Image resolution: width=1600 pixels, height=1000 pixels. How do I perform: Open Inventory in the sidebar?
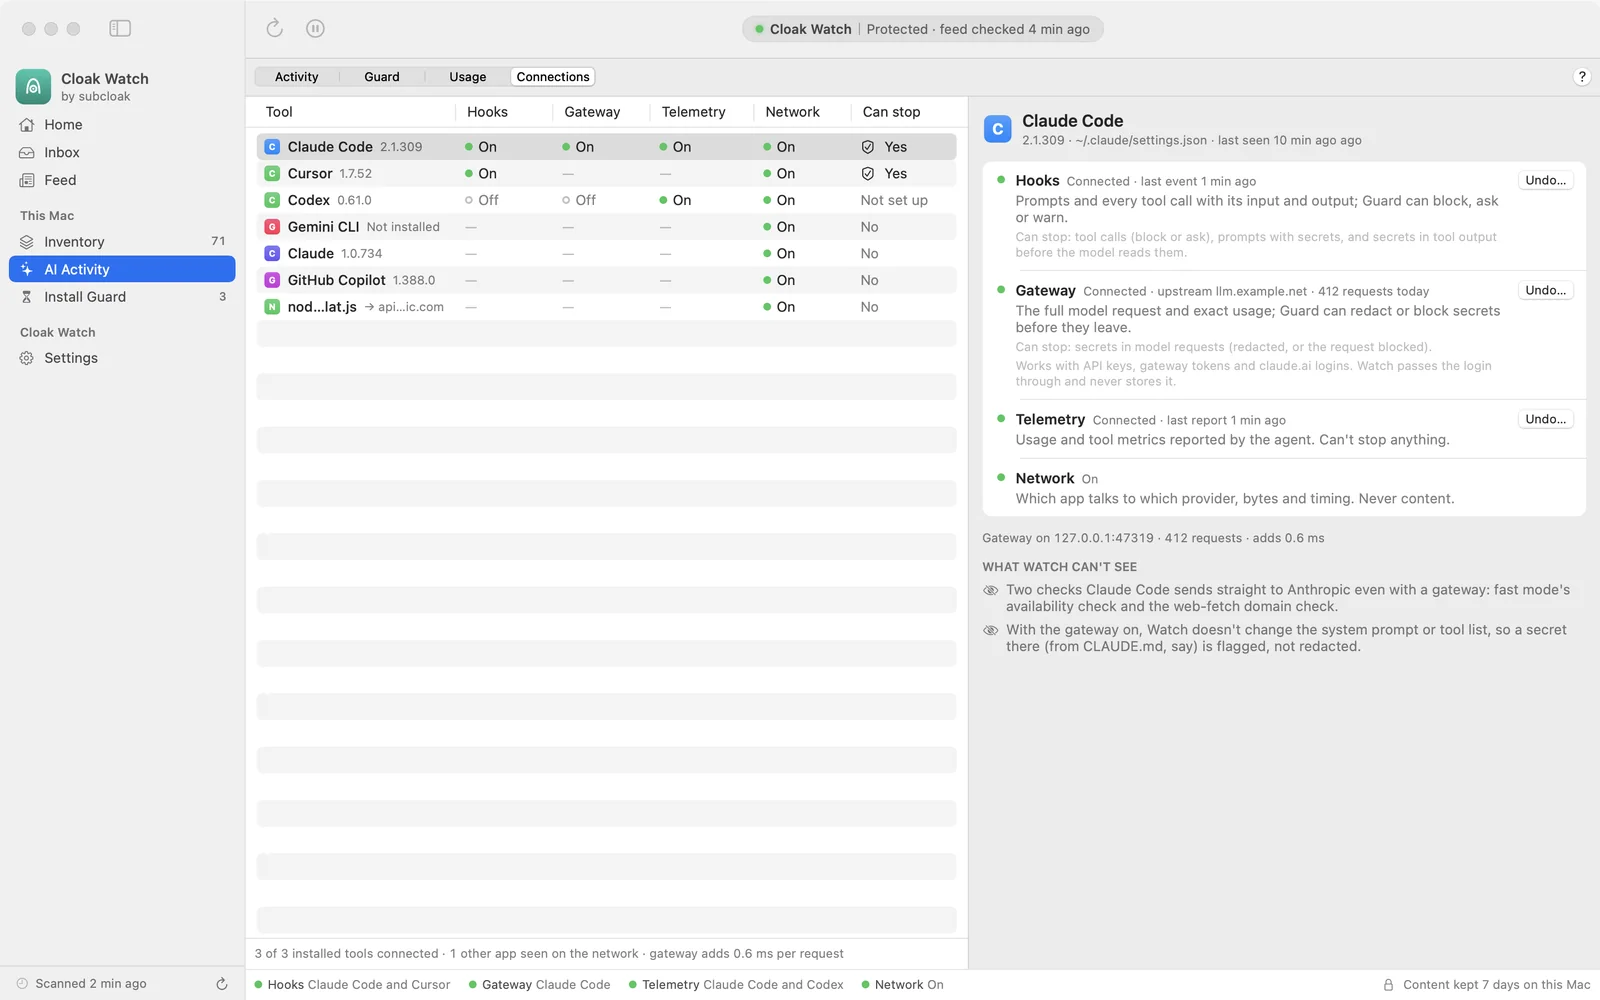click(x=122, y=242)
